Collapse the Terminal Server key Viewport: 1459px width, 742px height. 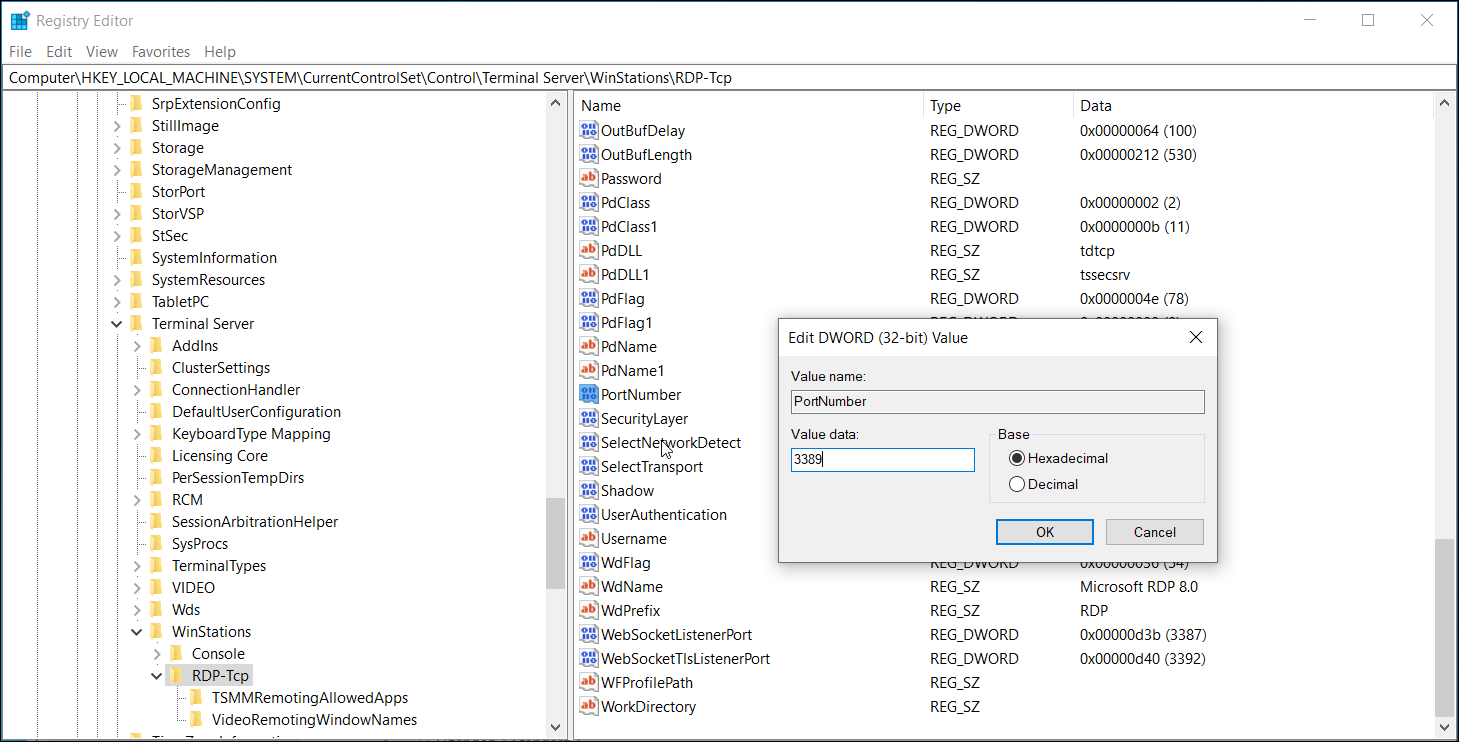point(117,324)
